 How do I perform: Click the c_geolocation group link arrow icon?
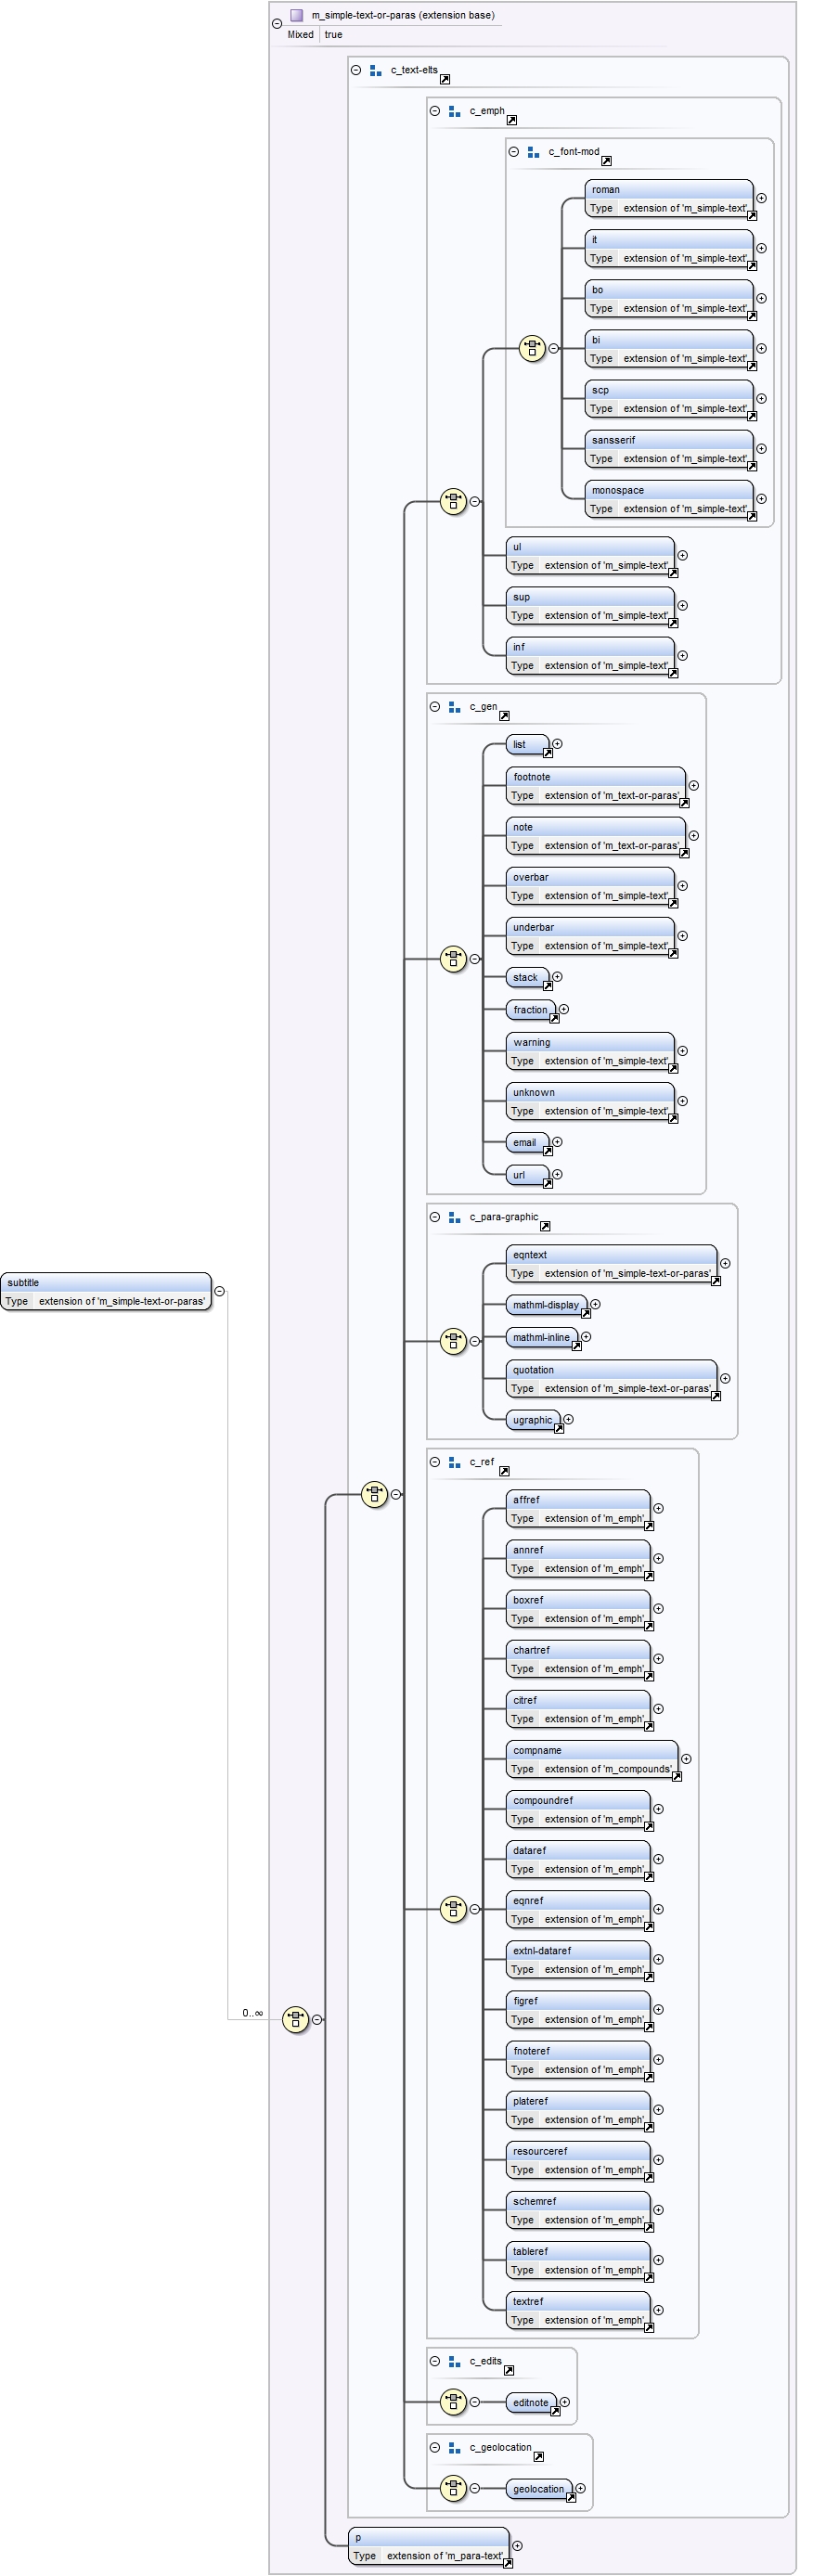[538, 2456]
